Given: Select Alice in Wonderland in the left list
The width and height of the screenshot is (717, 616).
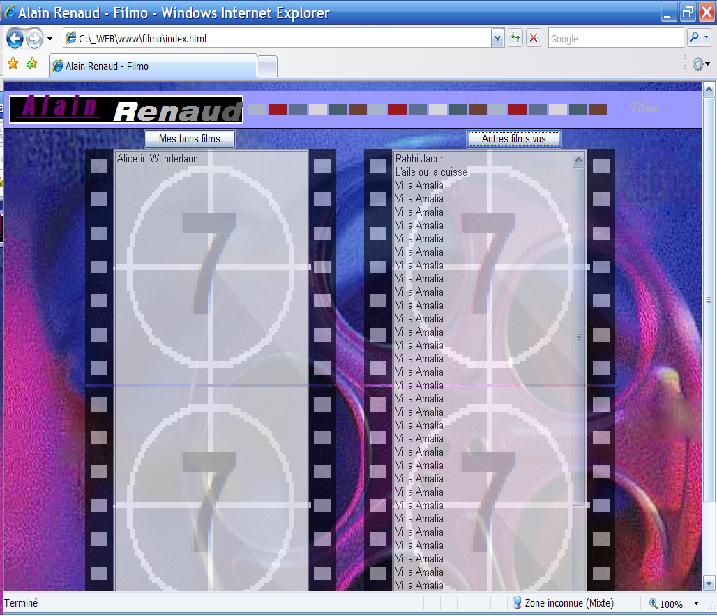Looking at the screenshot, I should [157, 158].
